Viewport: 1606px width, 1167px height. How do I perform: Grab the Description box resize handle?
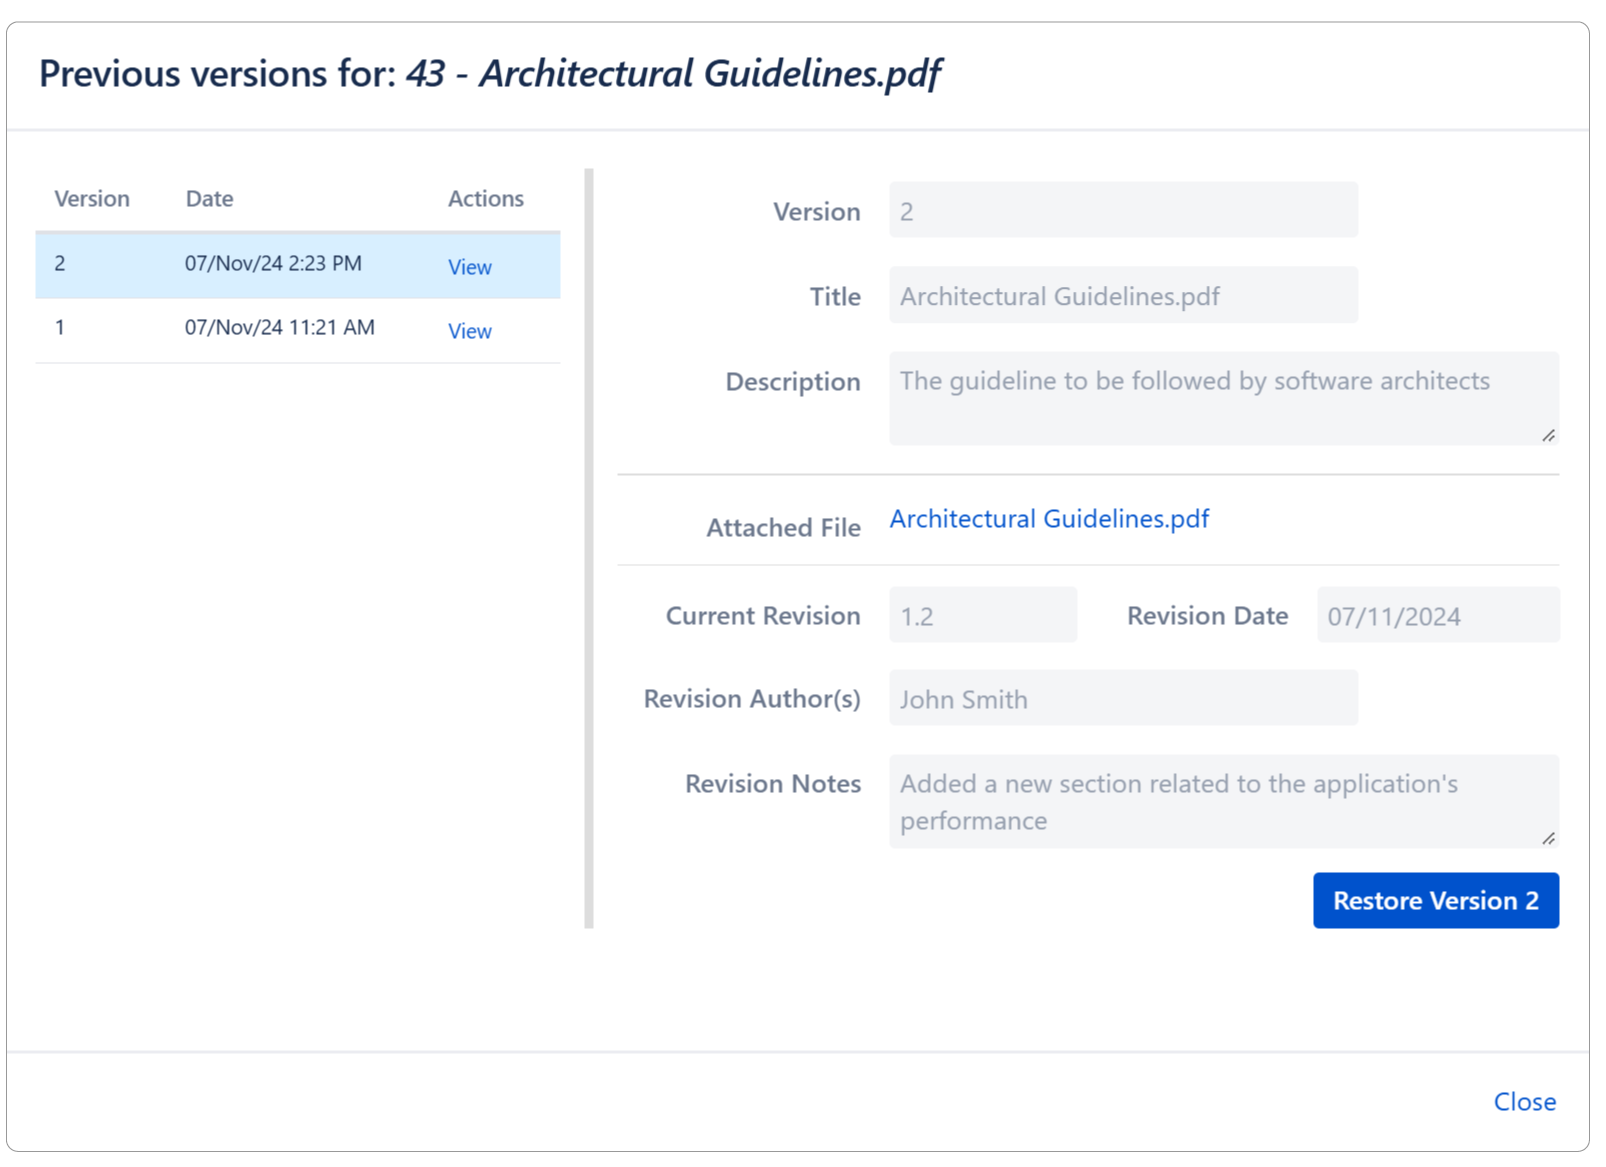point(1548,435)
